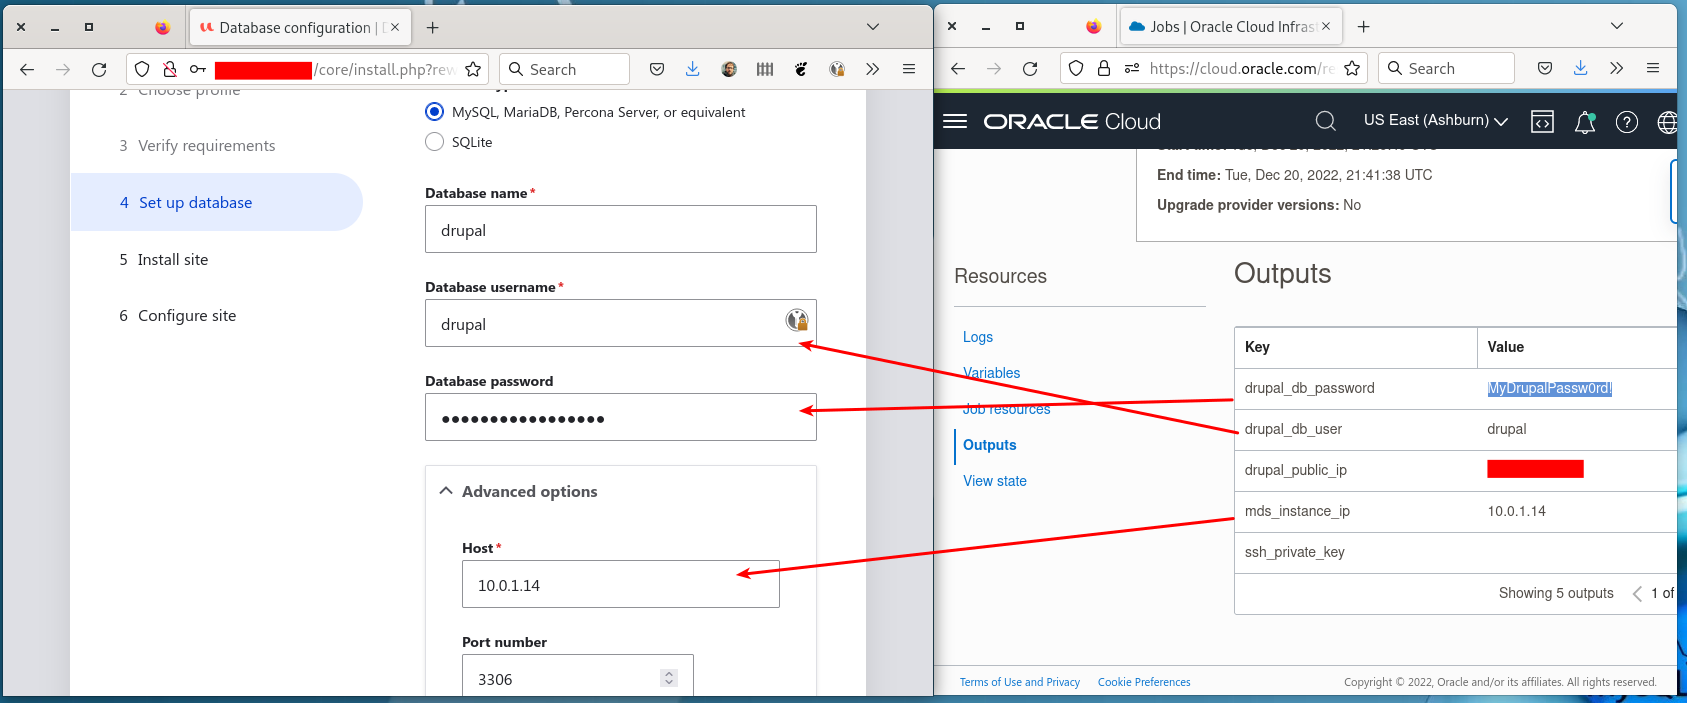This screenshot has height=703, width=1687.
Task: Click the Search box in the Drupal window
Action: 564,69
